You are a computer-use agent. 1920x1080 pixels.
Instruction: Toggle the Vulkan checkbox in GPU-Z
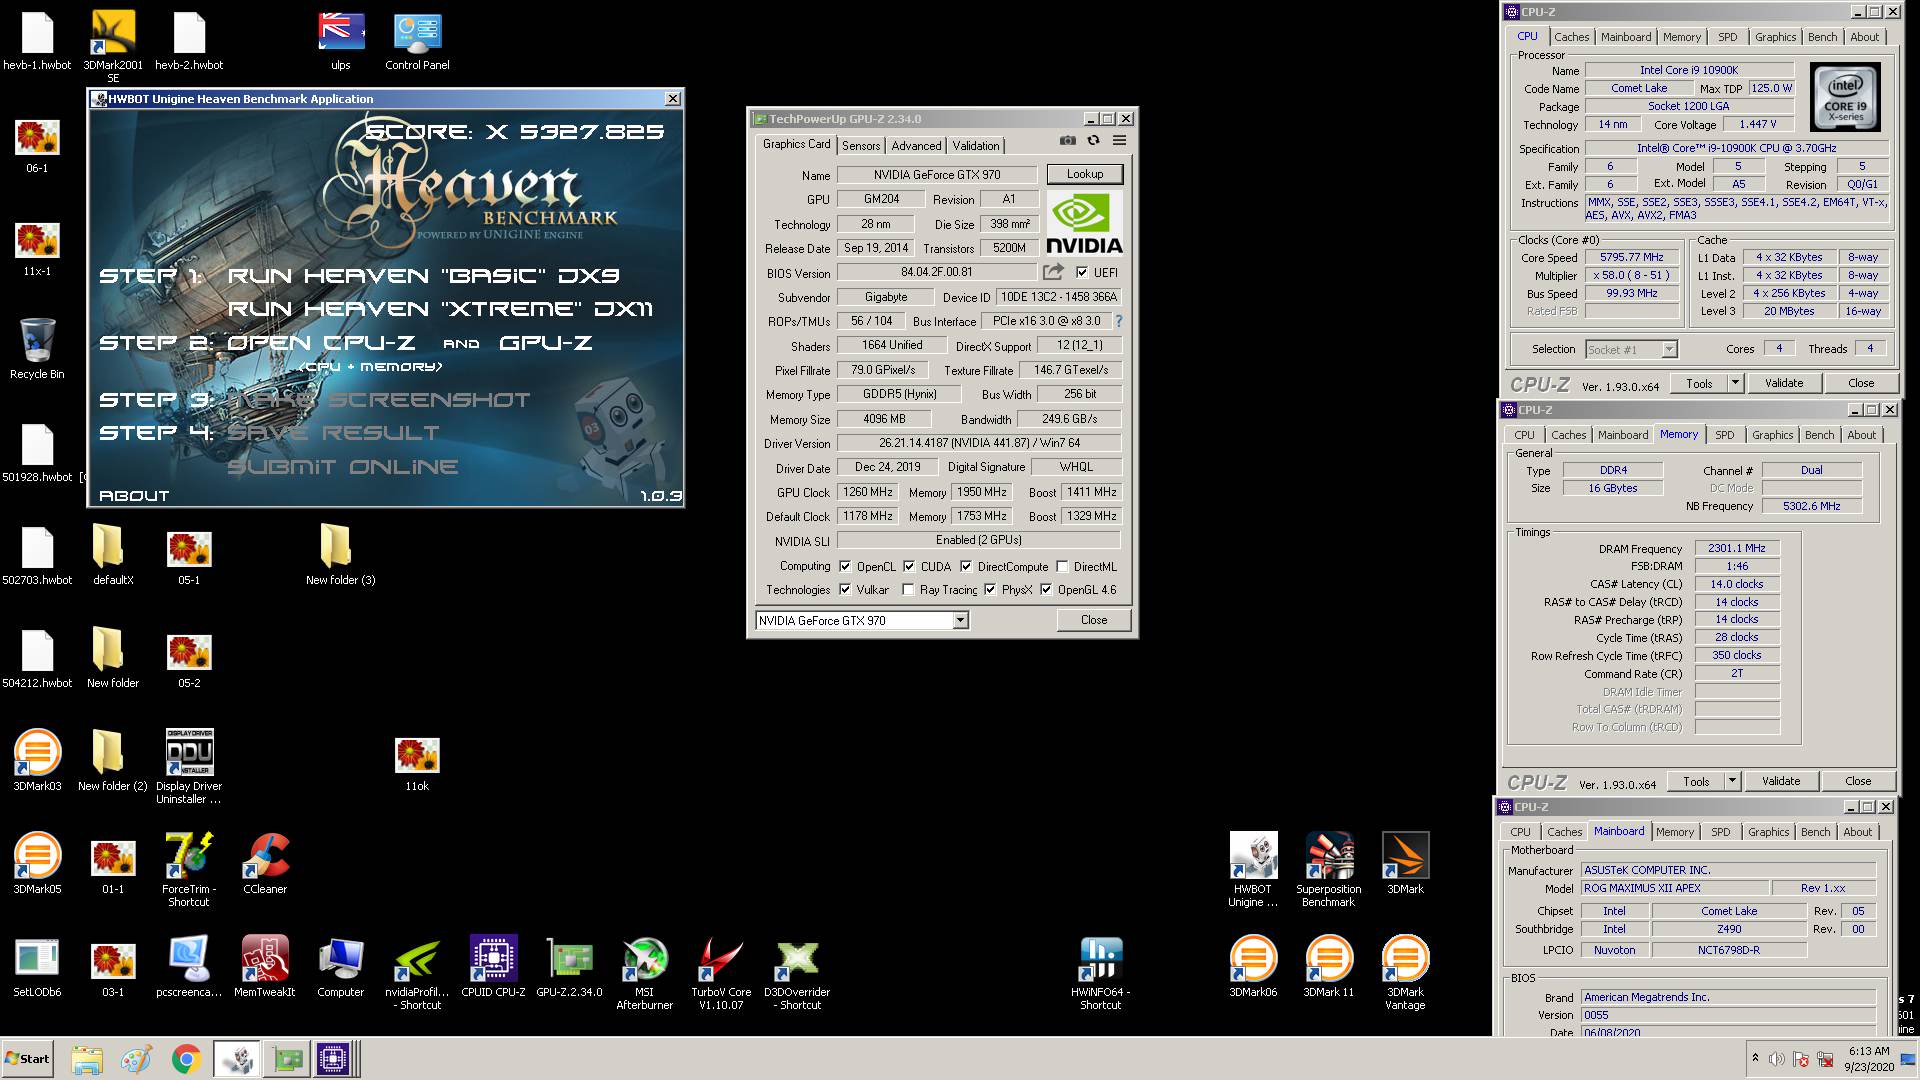pyautogui.click(x=845, y=589)
